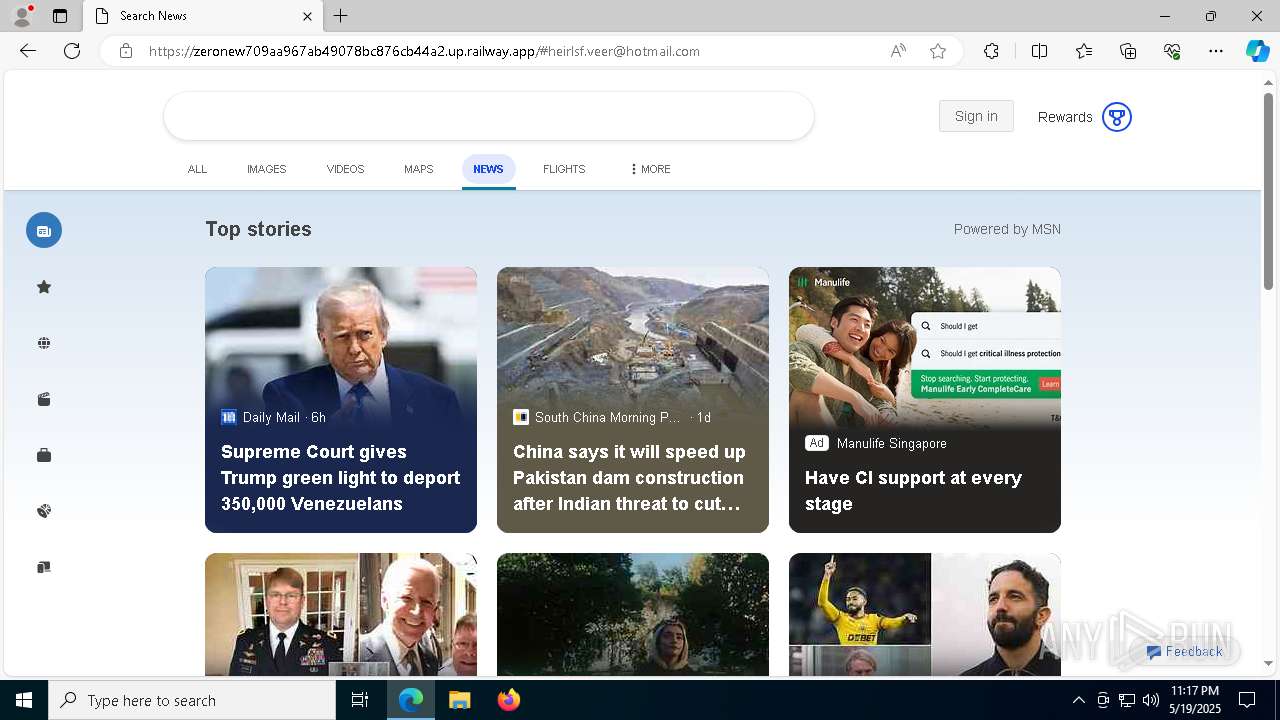
Task: Open Browser essentials heart icon
Action: pyautogui.click(x=1172, y=51)
